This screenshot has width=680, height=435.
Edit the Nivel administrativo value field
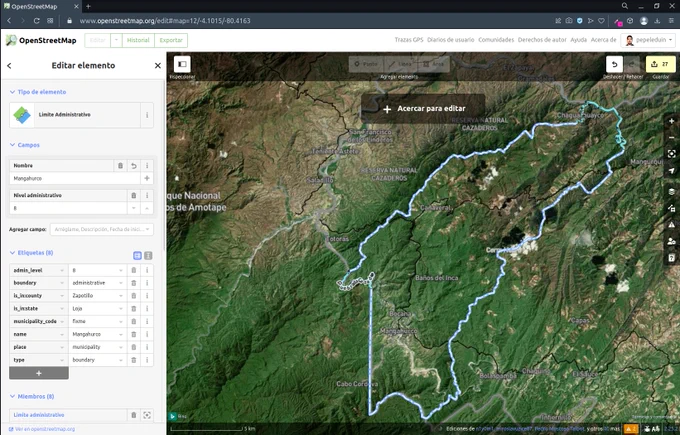pos(68,208)
